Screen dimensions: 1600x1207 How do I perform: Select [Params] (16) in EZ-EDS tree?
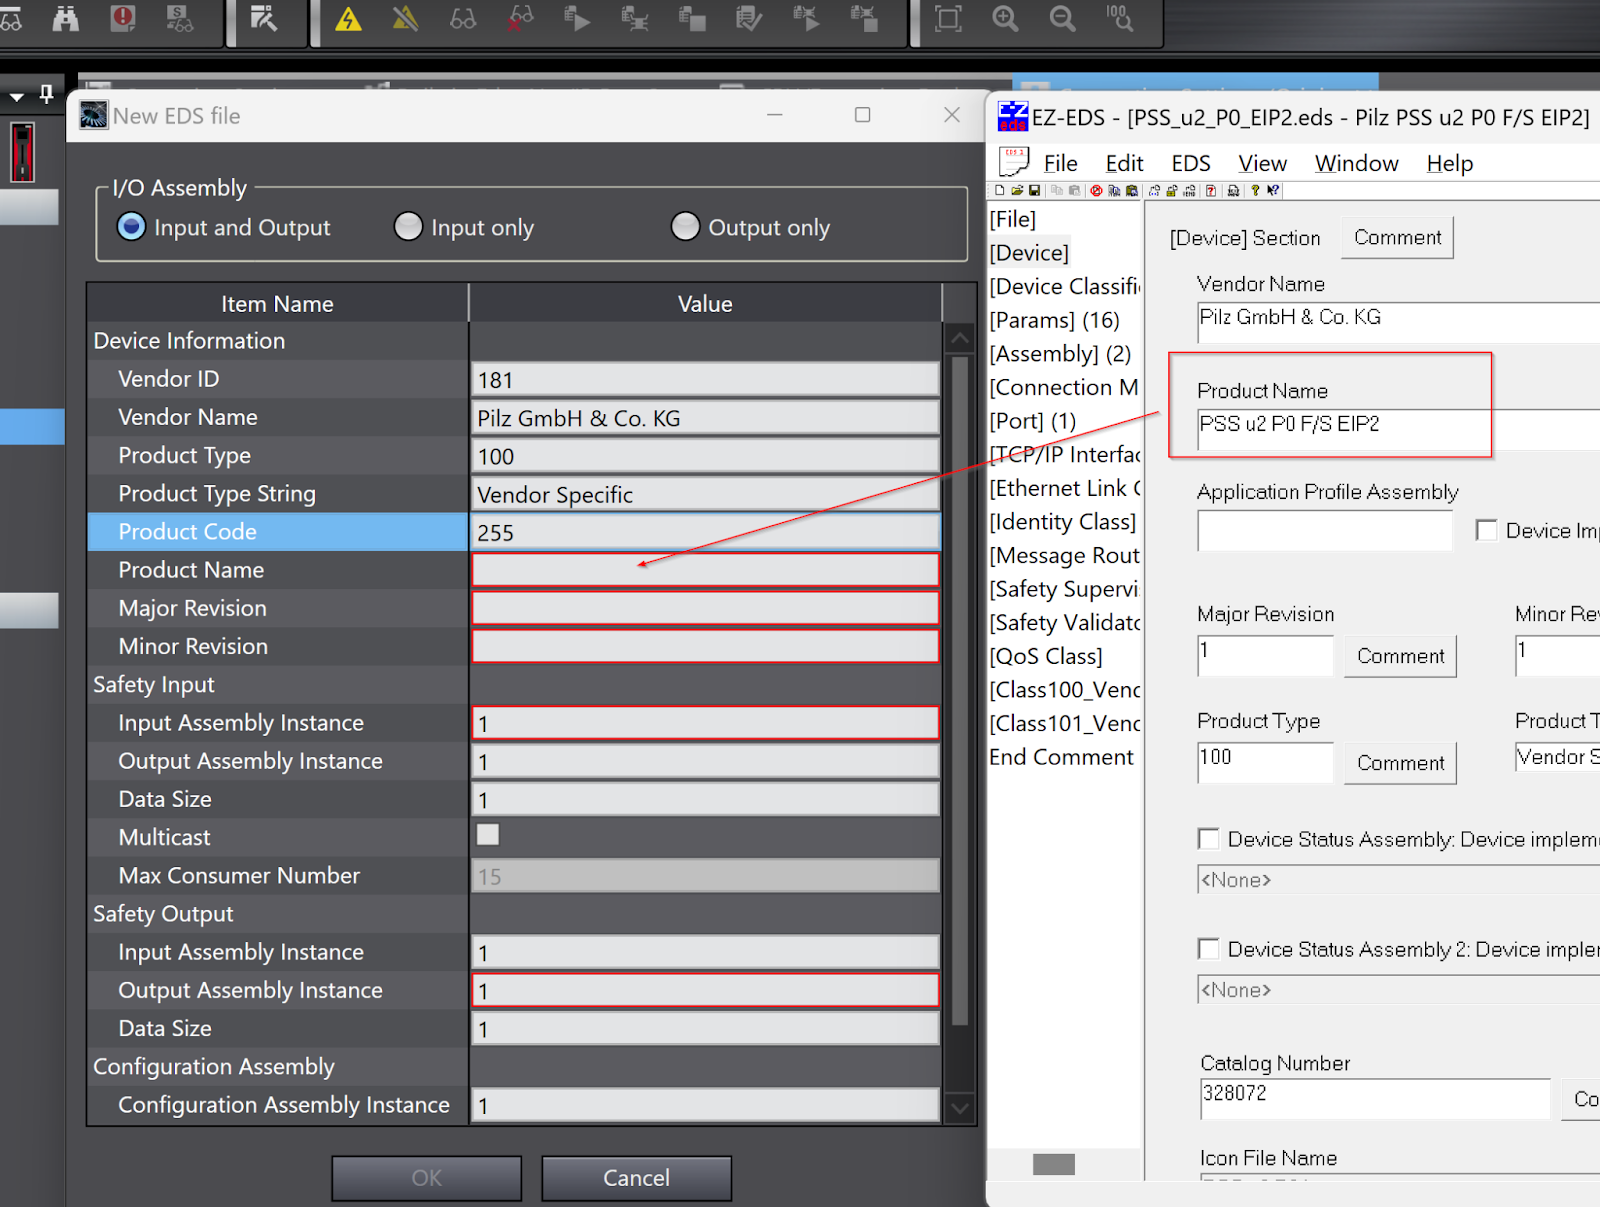click(x=1054, y=320)
